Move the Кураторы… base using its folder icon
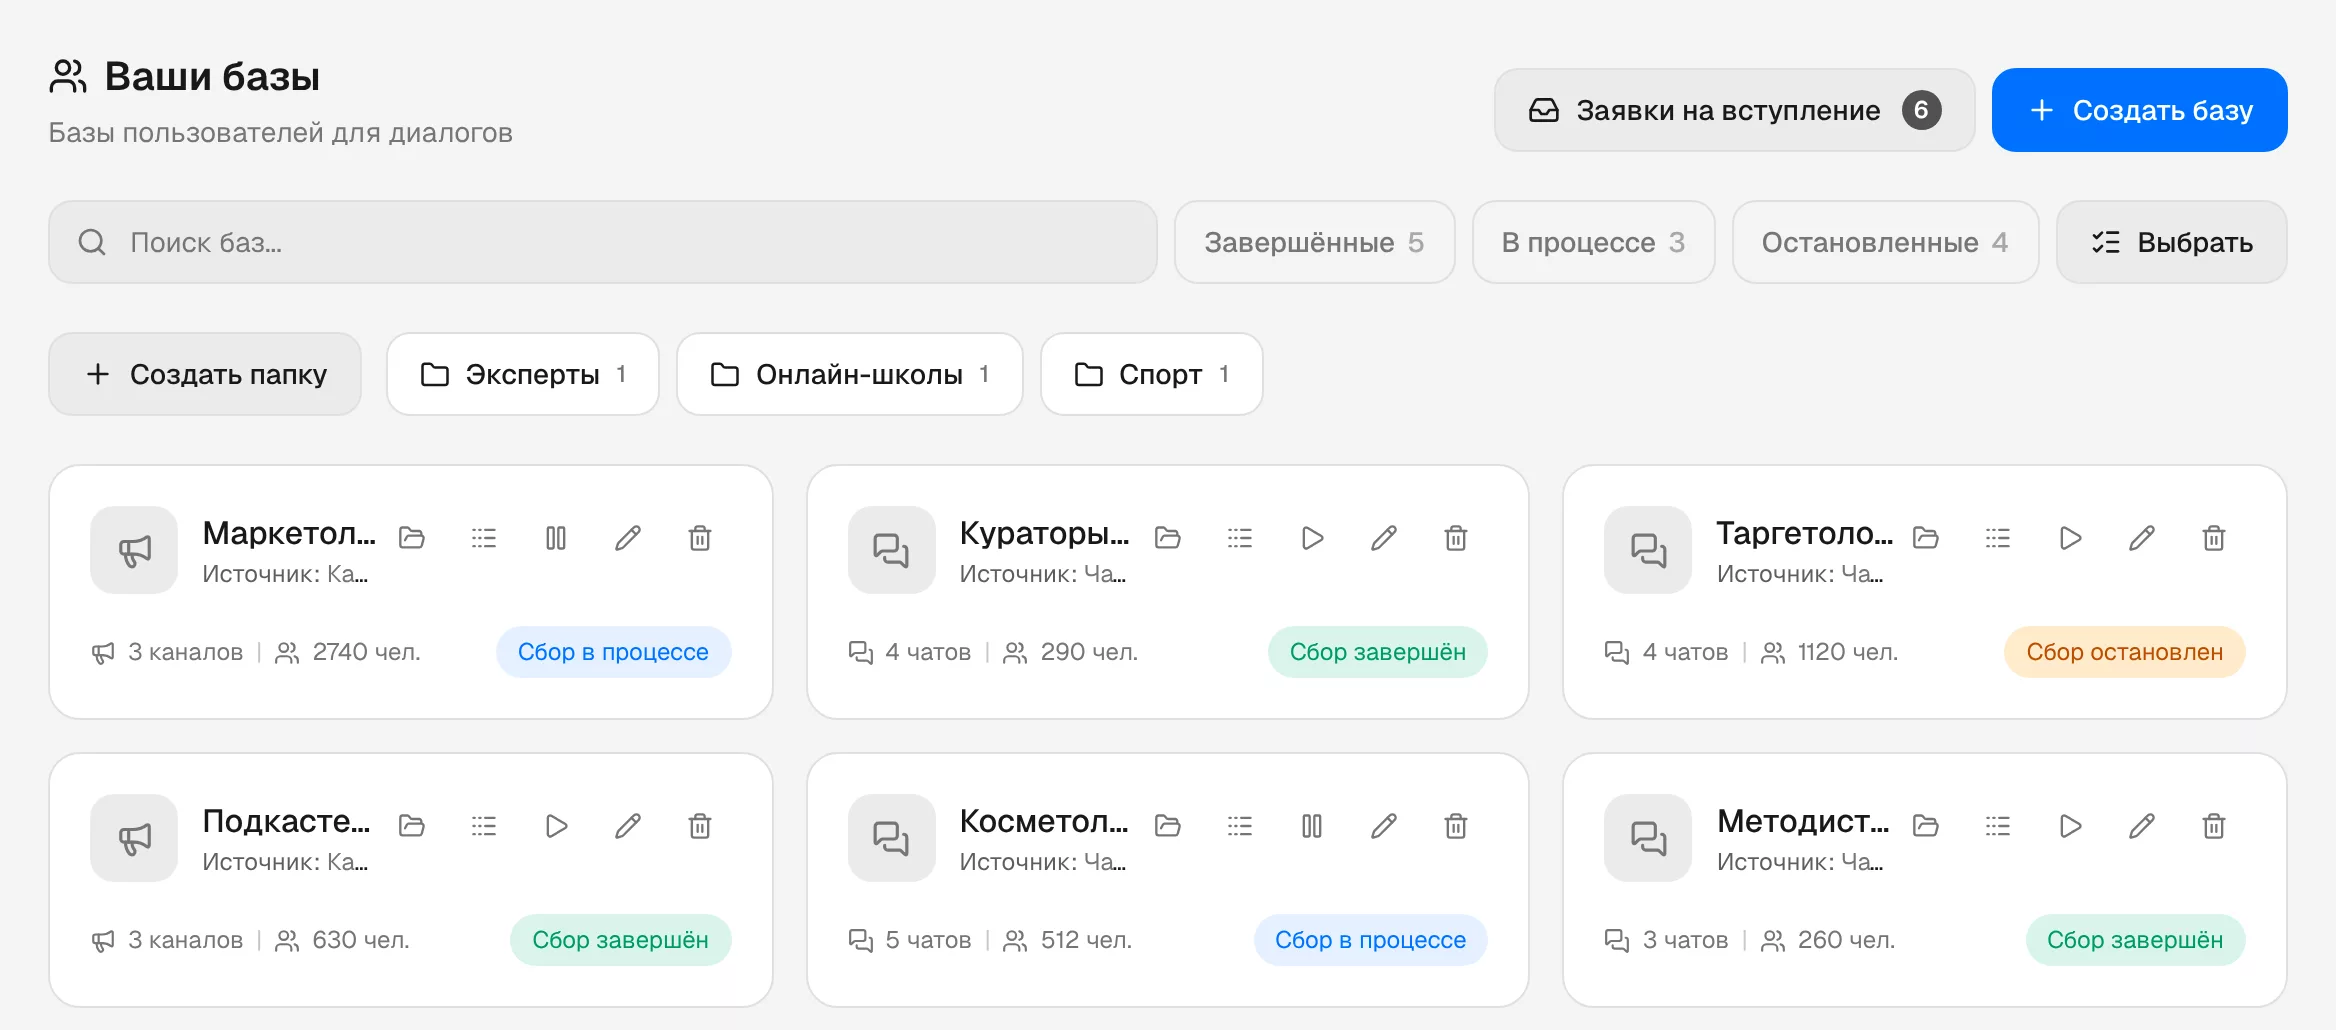 tap(1168, 539)
